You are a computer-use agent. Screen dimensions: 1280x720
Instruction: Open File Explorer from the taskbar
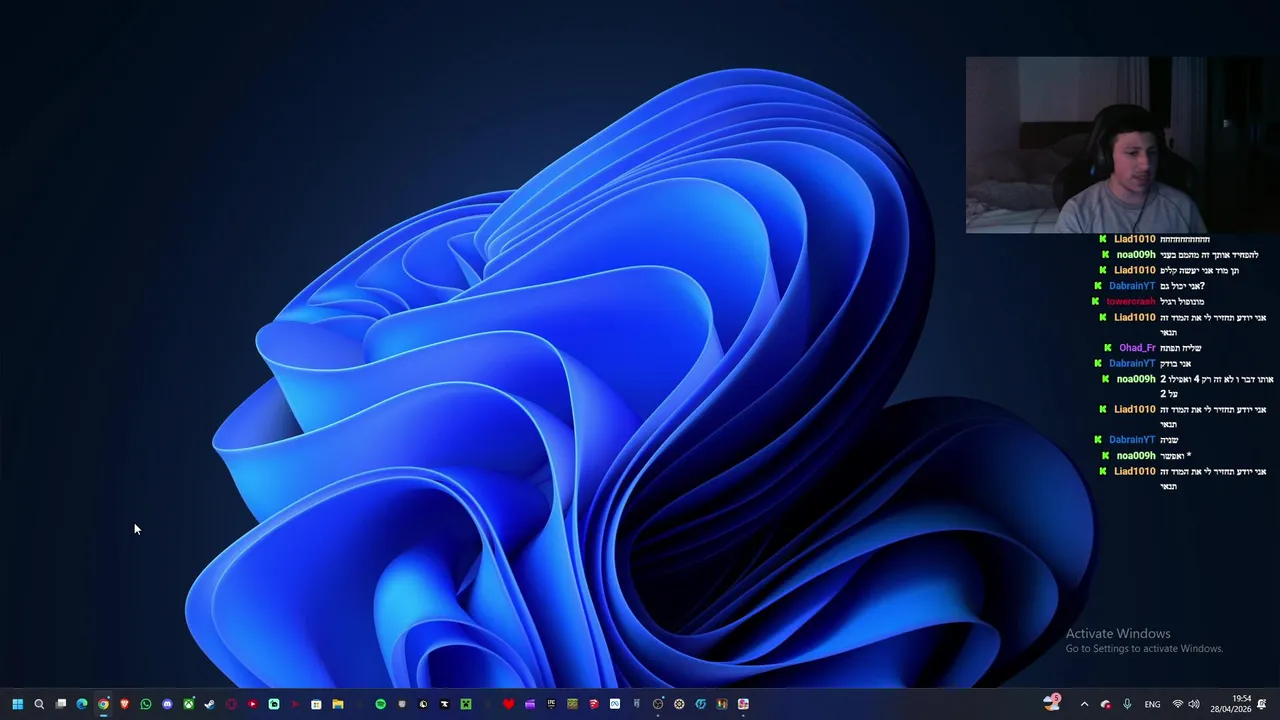(x=338, y=704)
